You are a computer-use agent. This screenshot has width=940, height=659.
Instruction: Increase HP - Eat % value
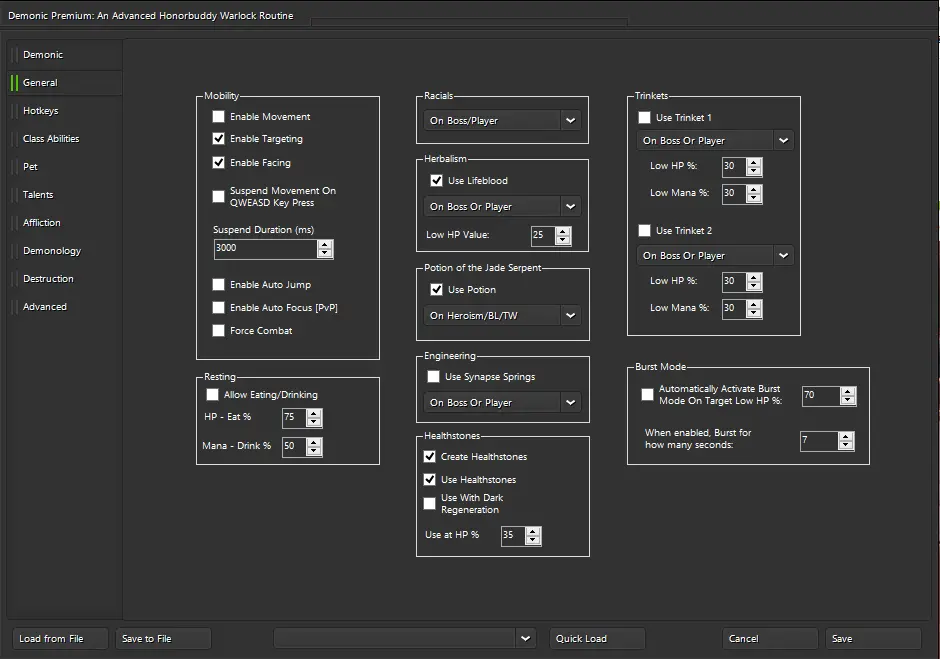pos(314,414)
